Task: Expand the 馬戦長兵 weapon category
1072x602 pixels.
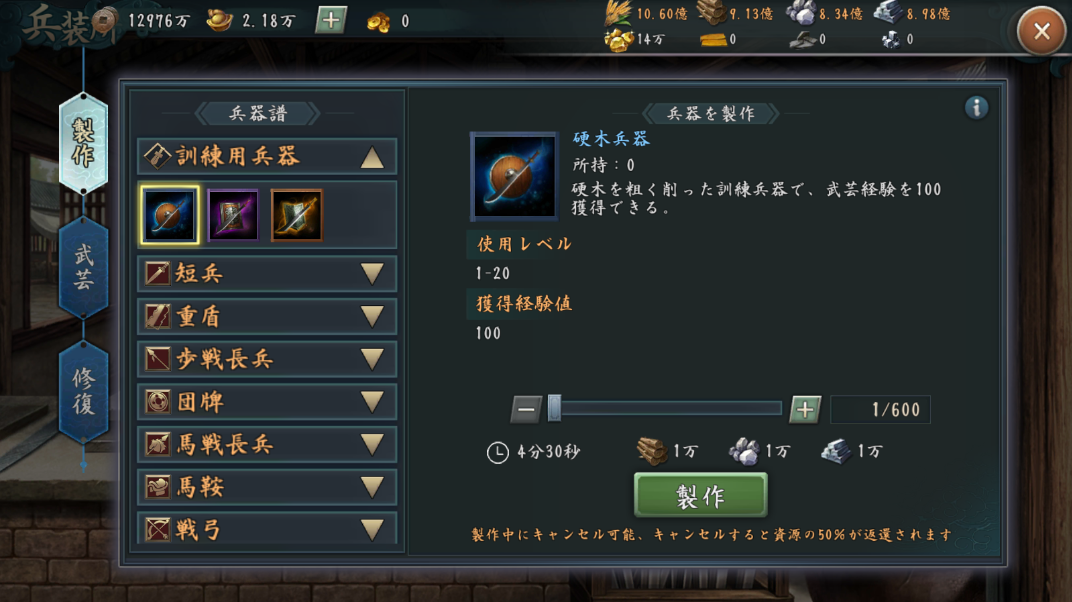Action: 267,445
